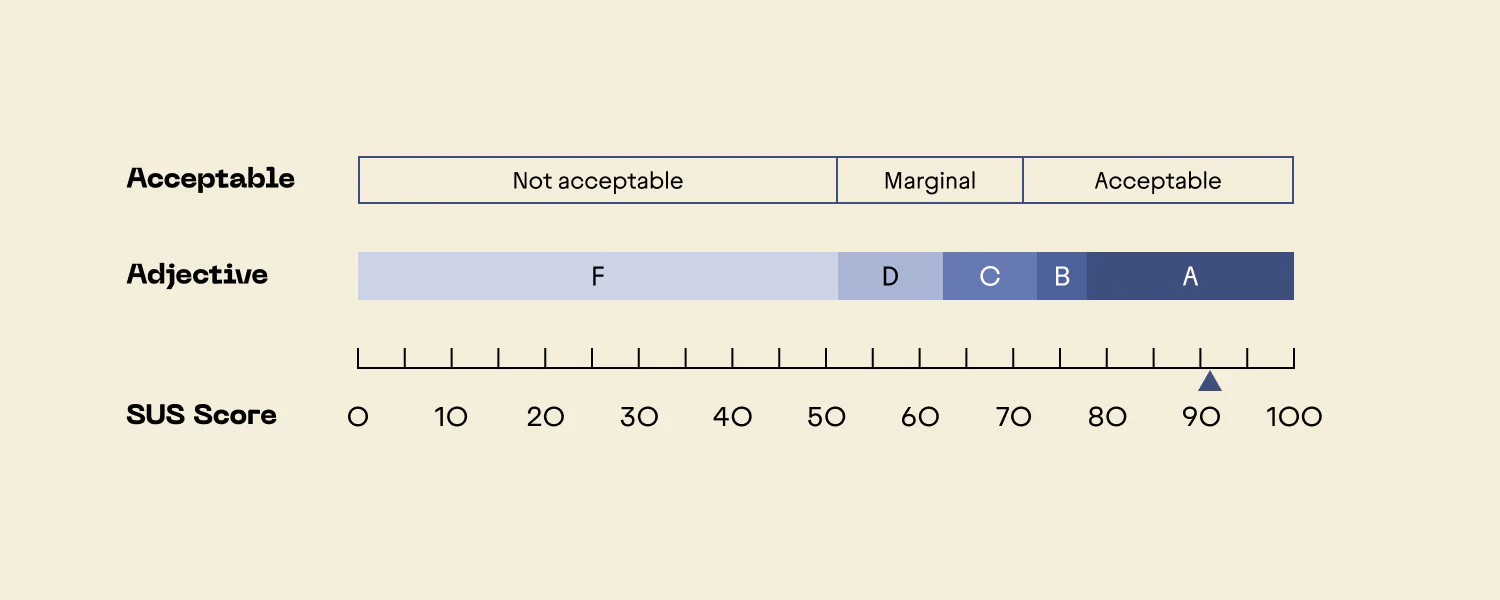Click the dark A grade segment

pyautogui.click(x=1190, y=276)
